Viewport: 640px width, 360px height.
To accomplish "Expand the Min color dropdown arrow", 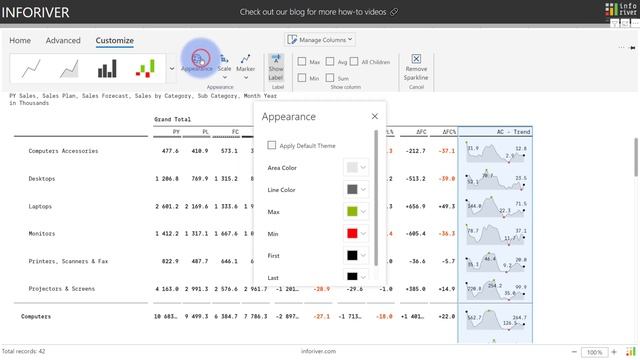I will click(x=363, y=233).
